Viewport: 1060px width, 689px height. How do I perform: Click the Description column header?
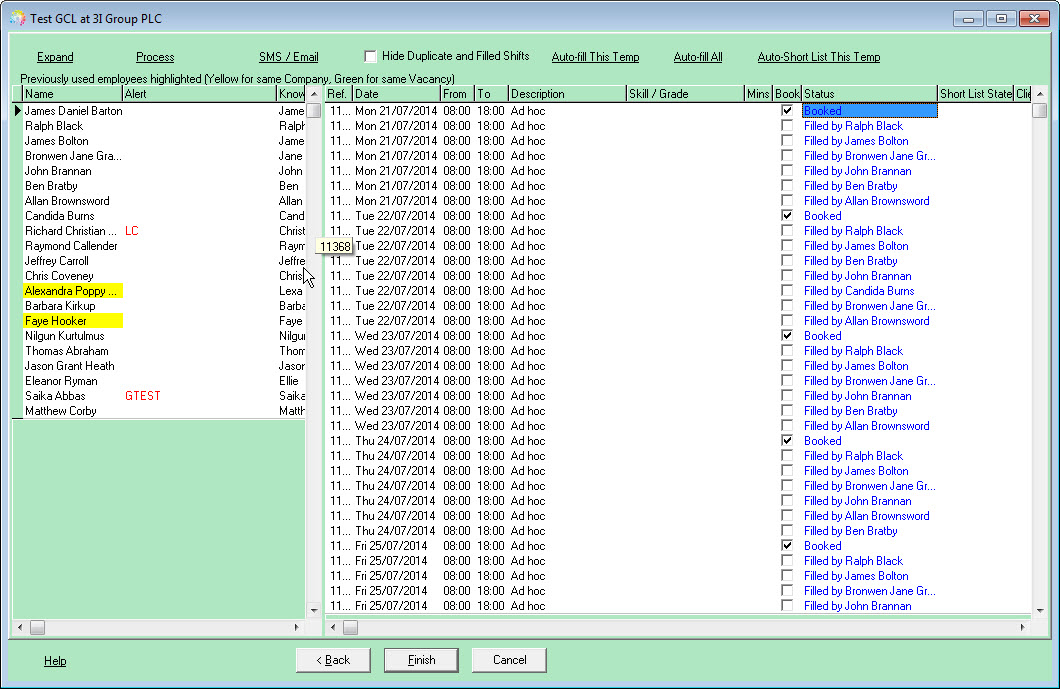point(567,94)
